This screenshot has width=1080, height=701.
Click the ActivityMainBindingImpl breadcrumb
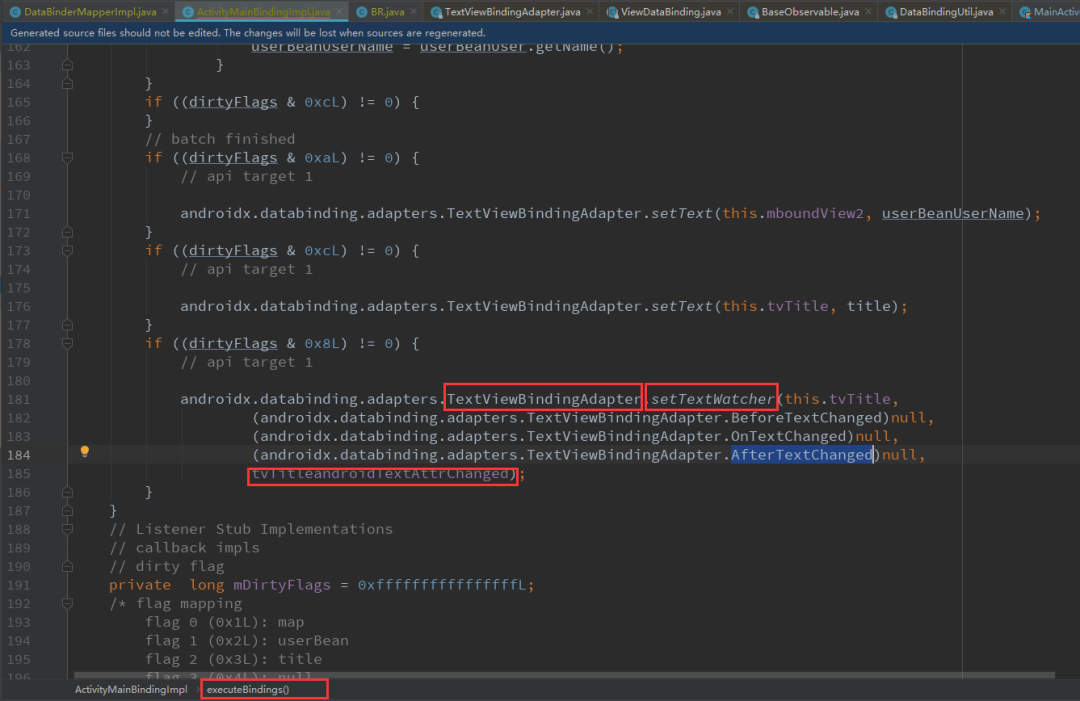[x=131, y=689]
